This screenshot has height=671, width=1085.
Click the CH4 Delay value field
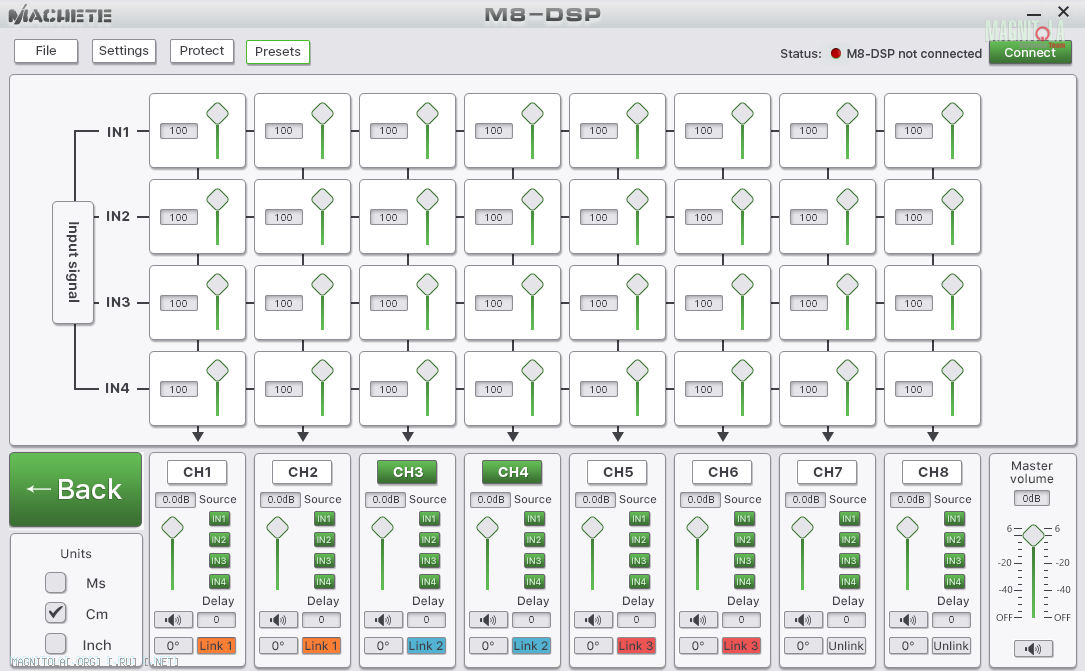pyautogui.click(x=531, y=620)
